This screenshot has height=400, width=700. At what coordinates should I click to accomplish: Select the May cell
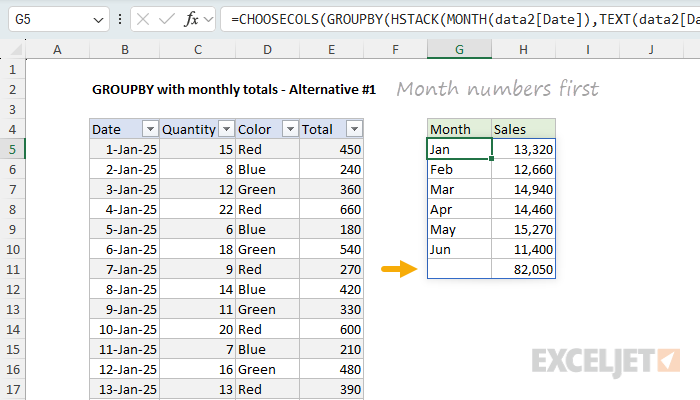click(x=459, y=229)
